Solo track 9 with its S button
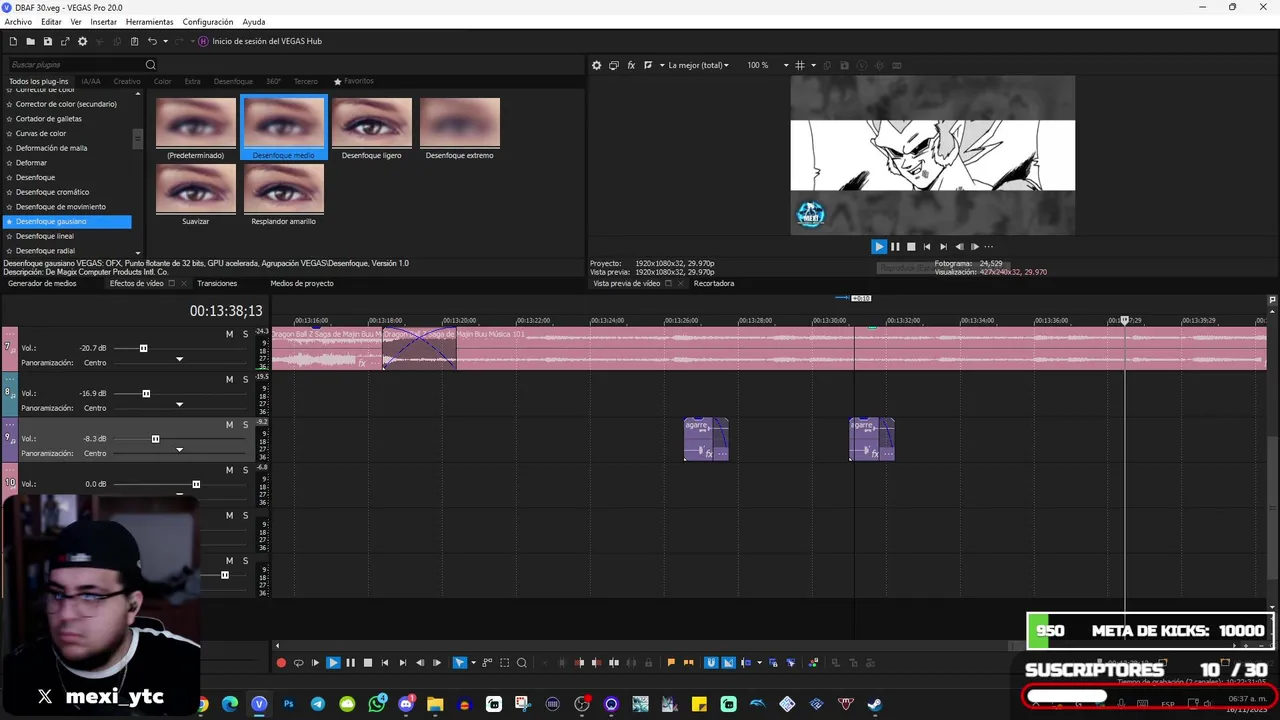 tap(245, 424)
